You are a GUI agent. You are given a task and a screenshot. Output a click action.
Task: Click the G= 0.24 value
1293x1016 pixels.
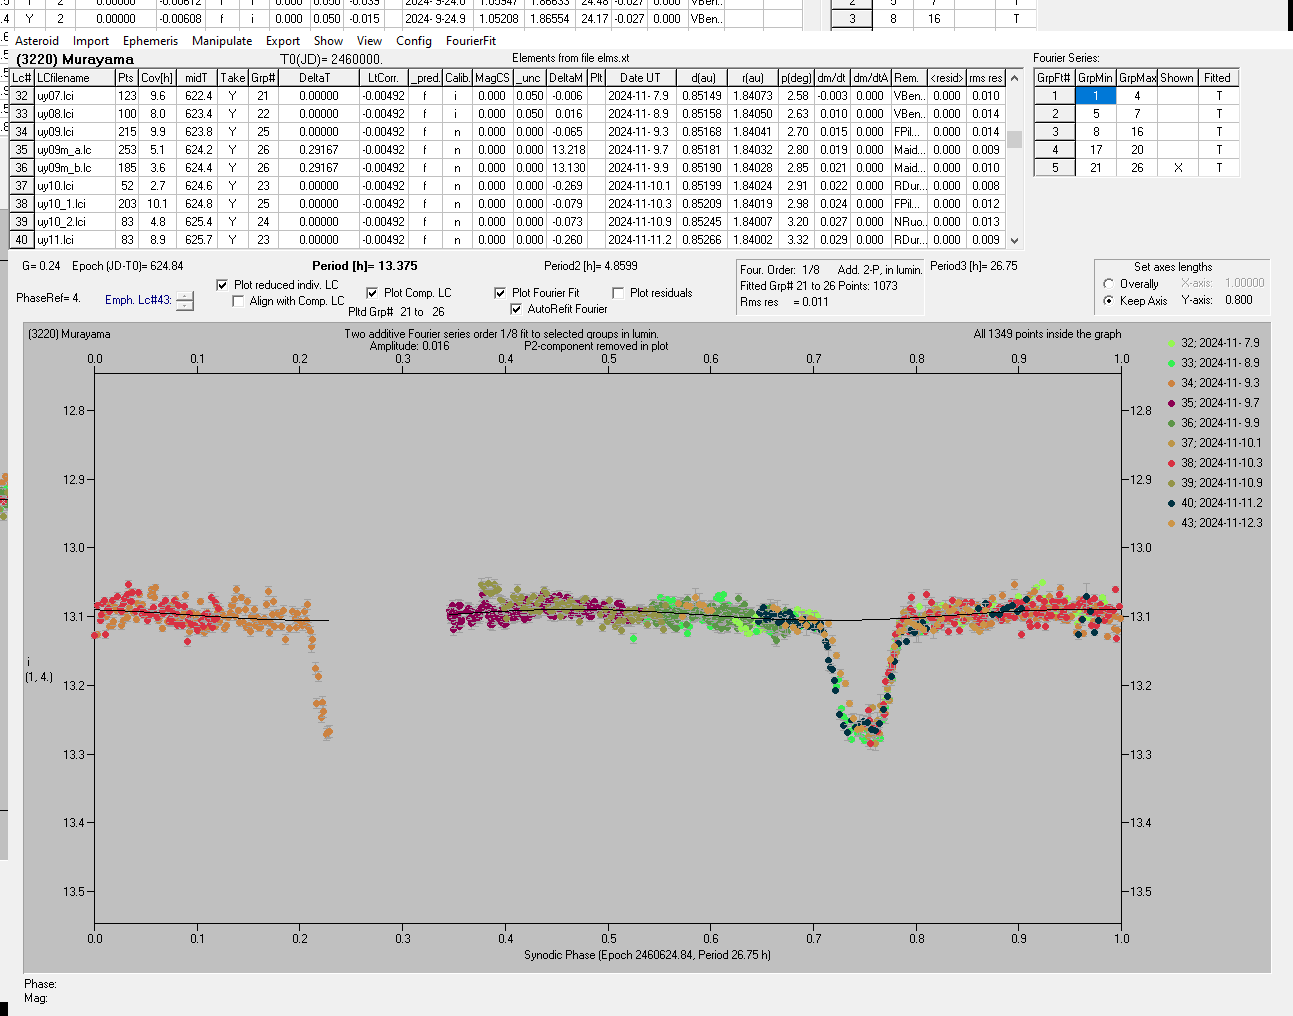pyautogui.click(x=41, y=266)
